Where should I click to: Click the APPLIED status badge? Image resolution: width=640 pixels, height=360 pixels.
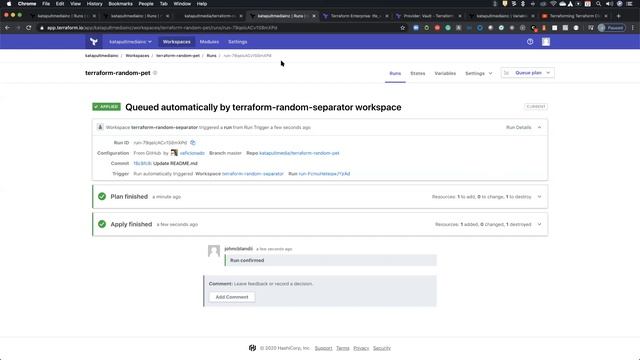[x=106, y=107]
